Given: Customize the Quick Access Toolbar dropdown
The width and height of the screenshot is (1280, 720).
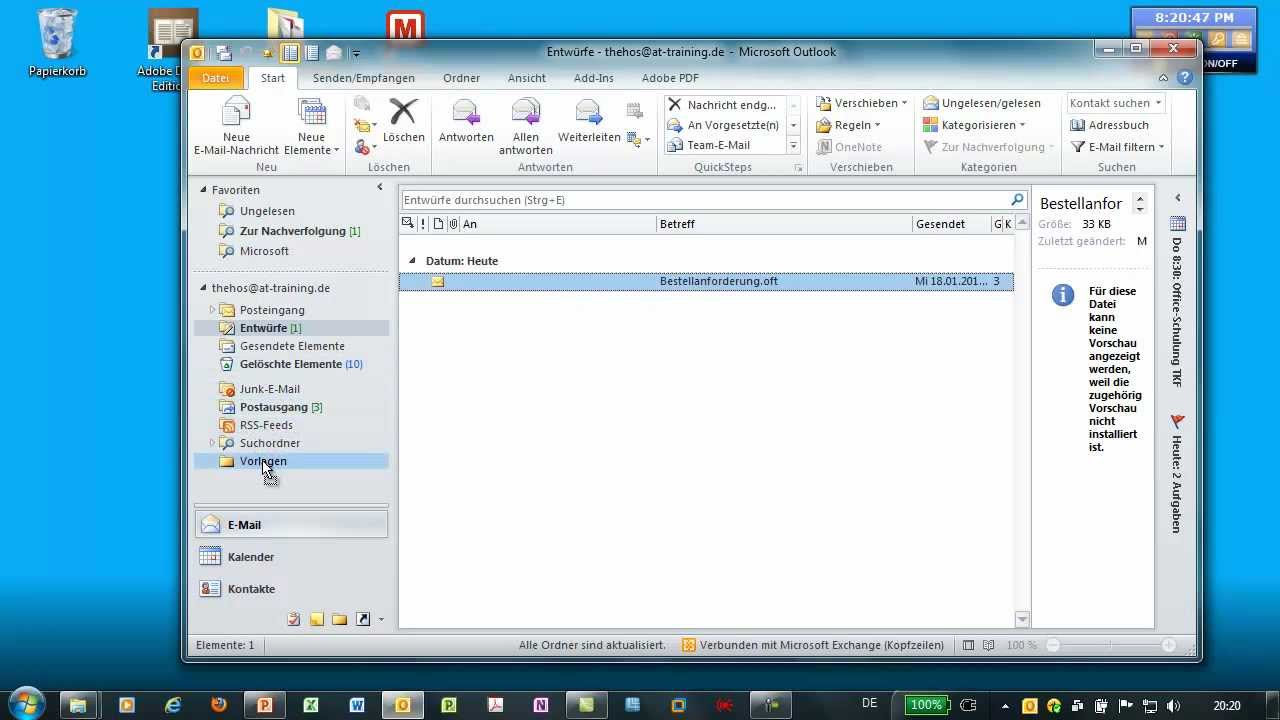Looking at the screenshot, I should click(356, 54).
